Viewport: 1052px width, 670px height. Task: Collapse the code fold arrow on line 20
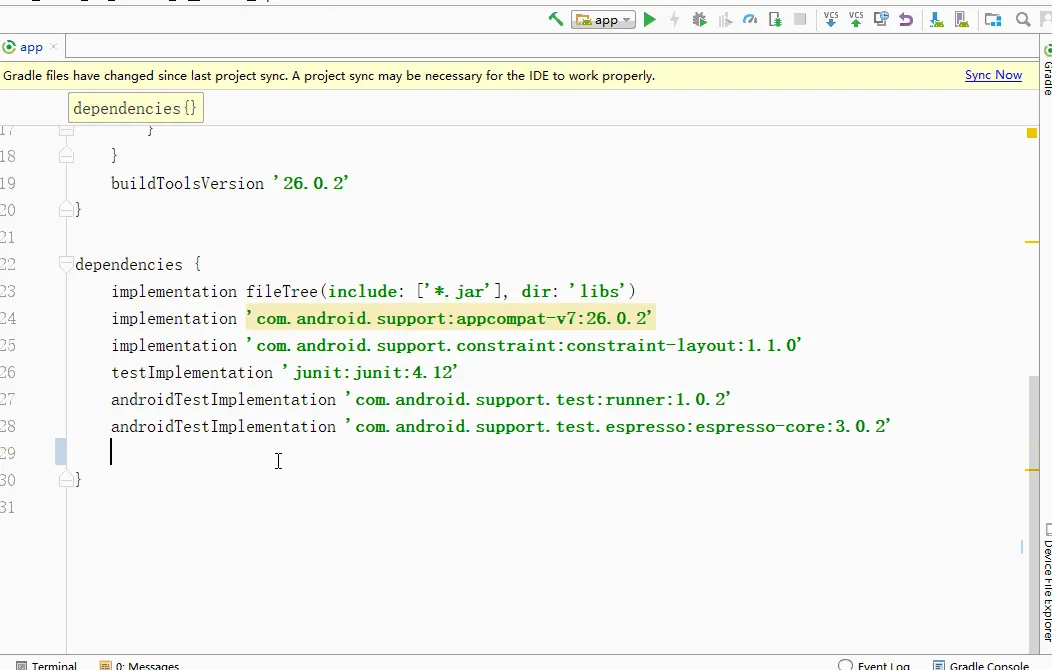[68, 209]
